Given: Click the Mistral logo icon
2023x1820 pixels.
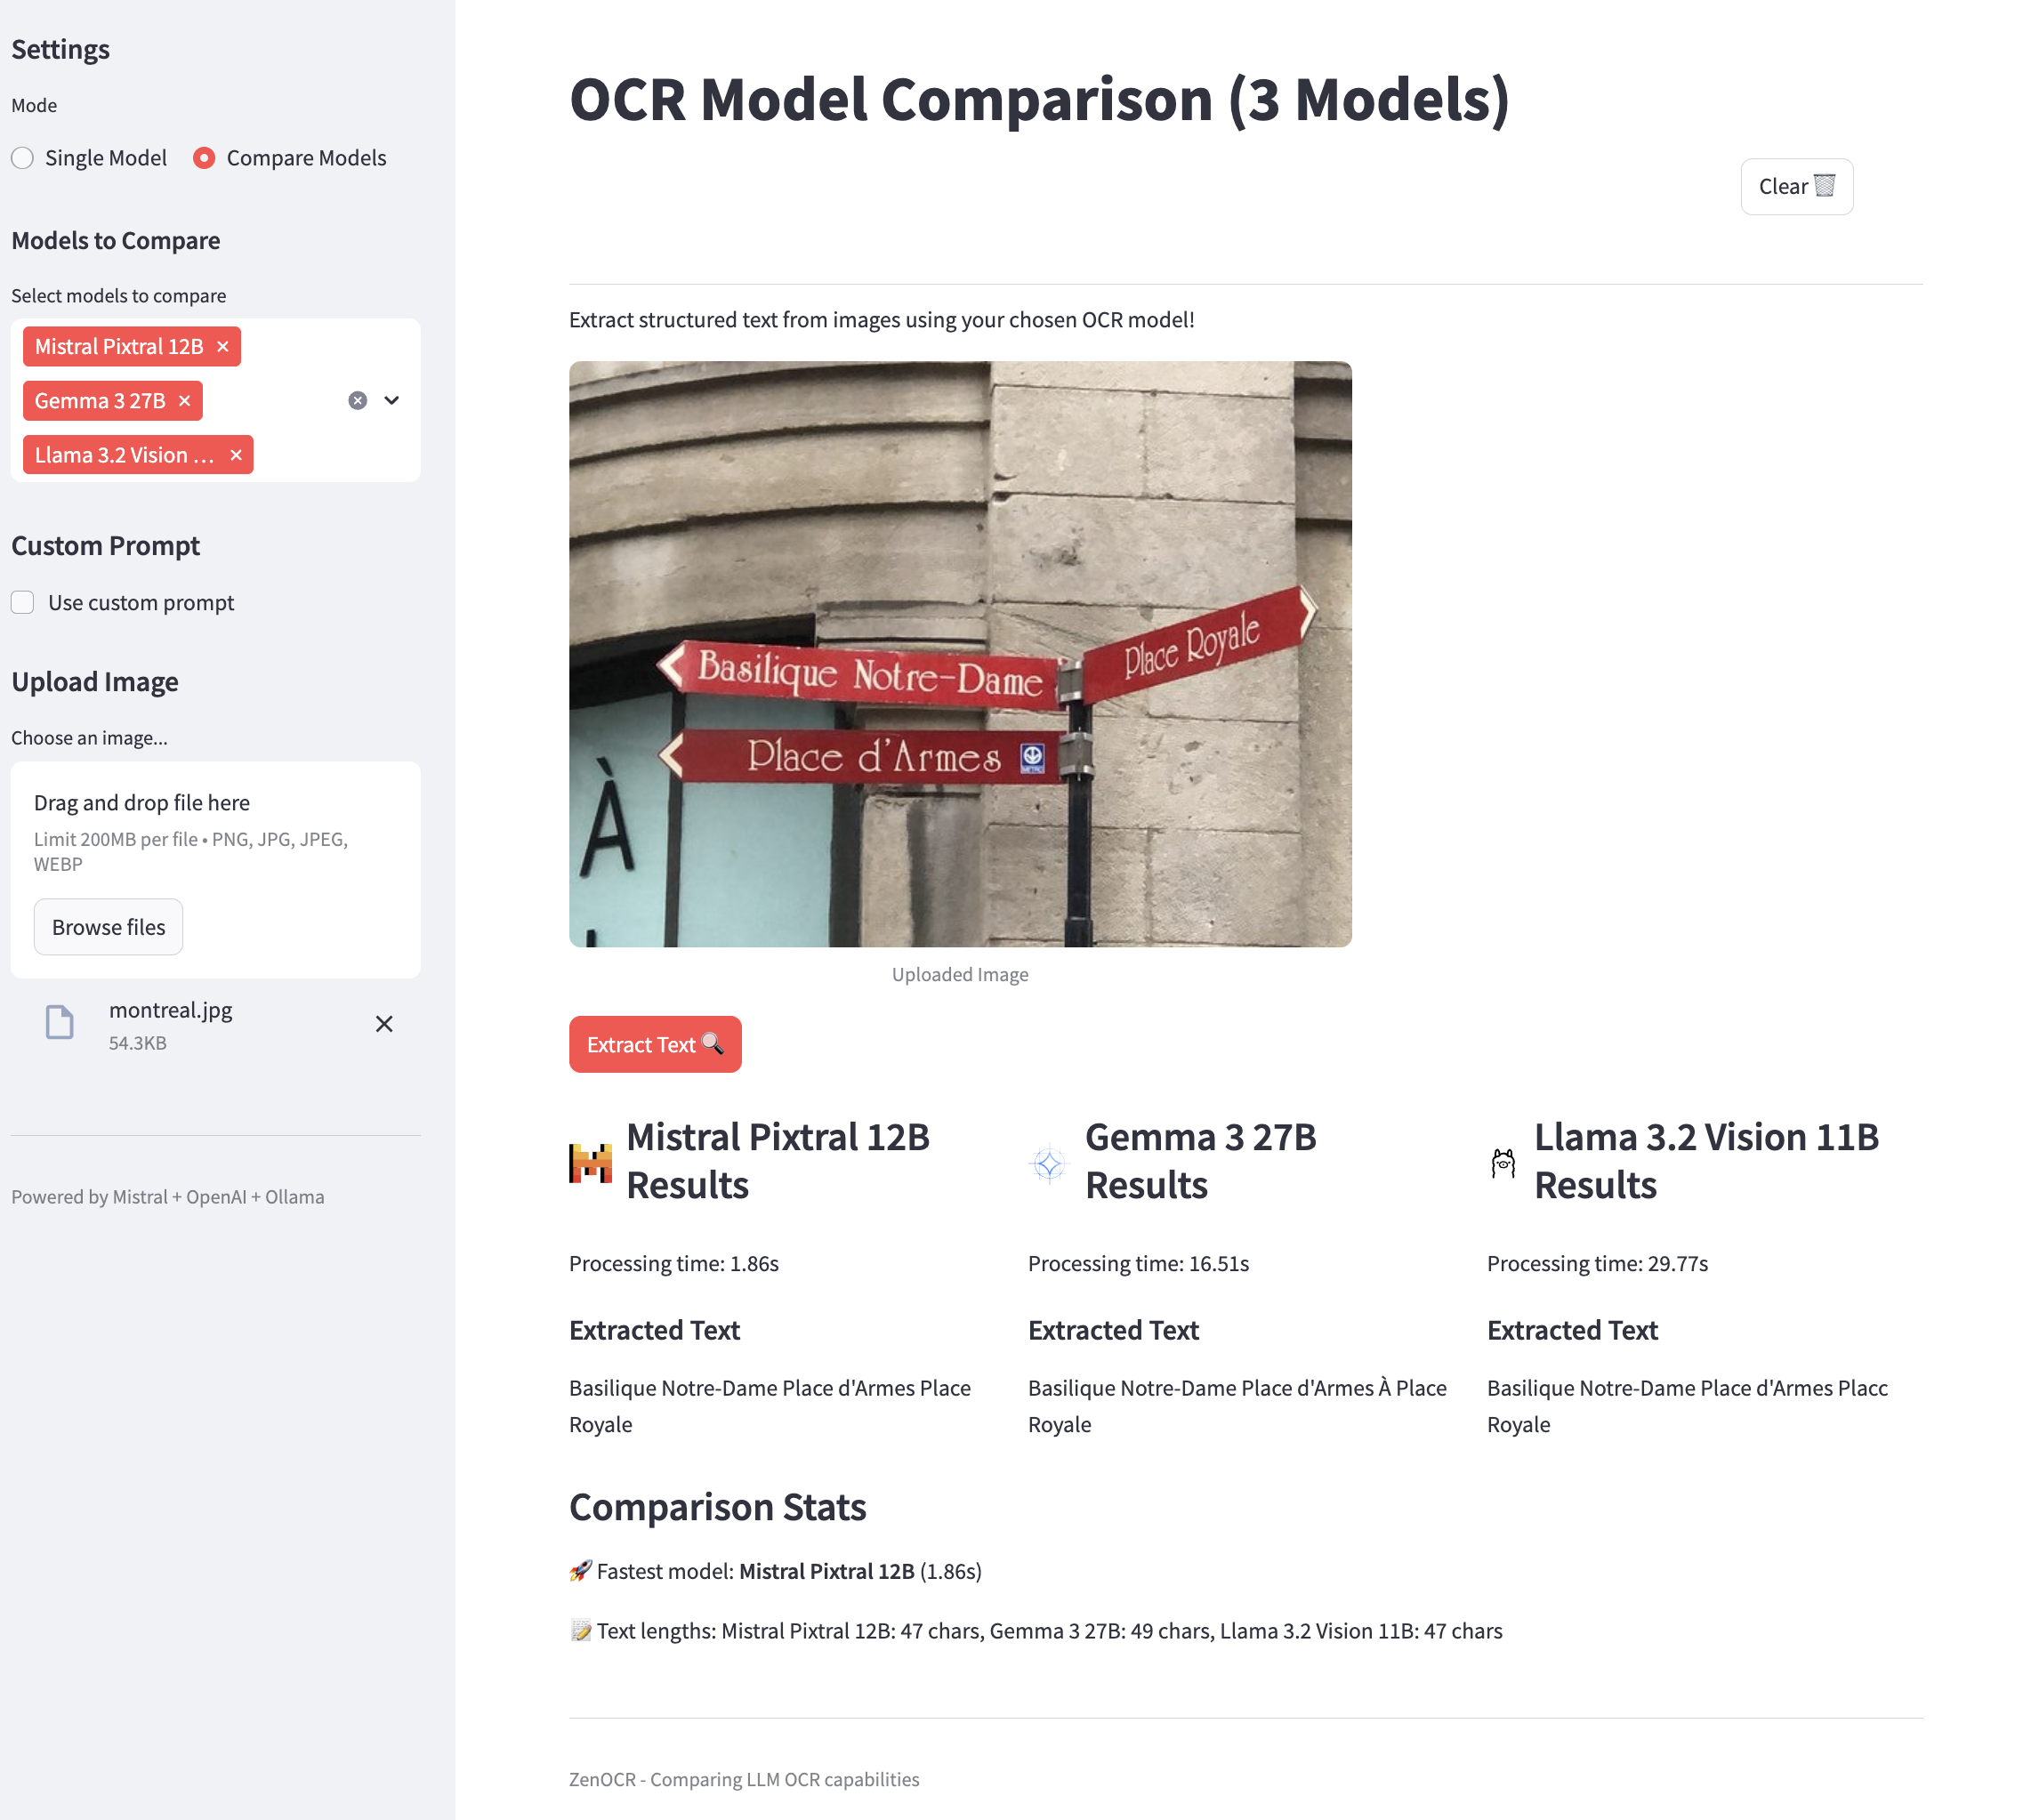Looking at the screenshot, I should [x=590, y=1162].
